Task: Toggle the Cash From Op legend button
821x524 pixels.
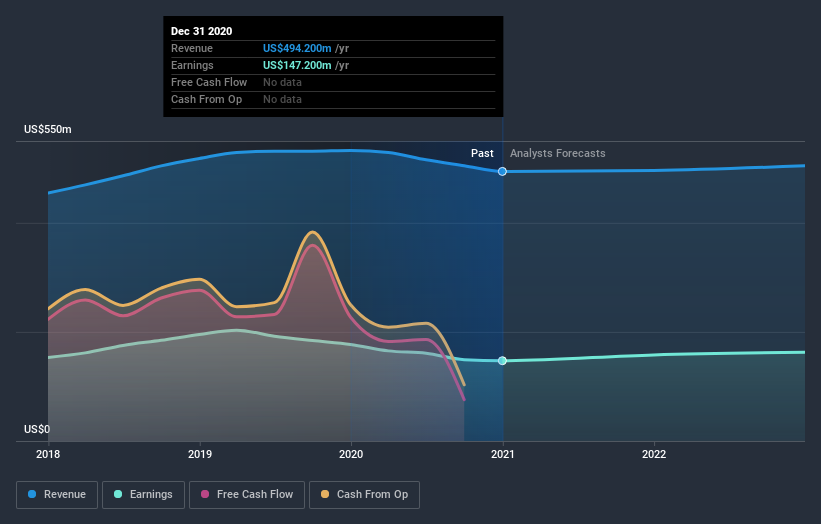Action: pos(364,495)
